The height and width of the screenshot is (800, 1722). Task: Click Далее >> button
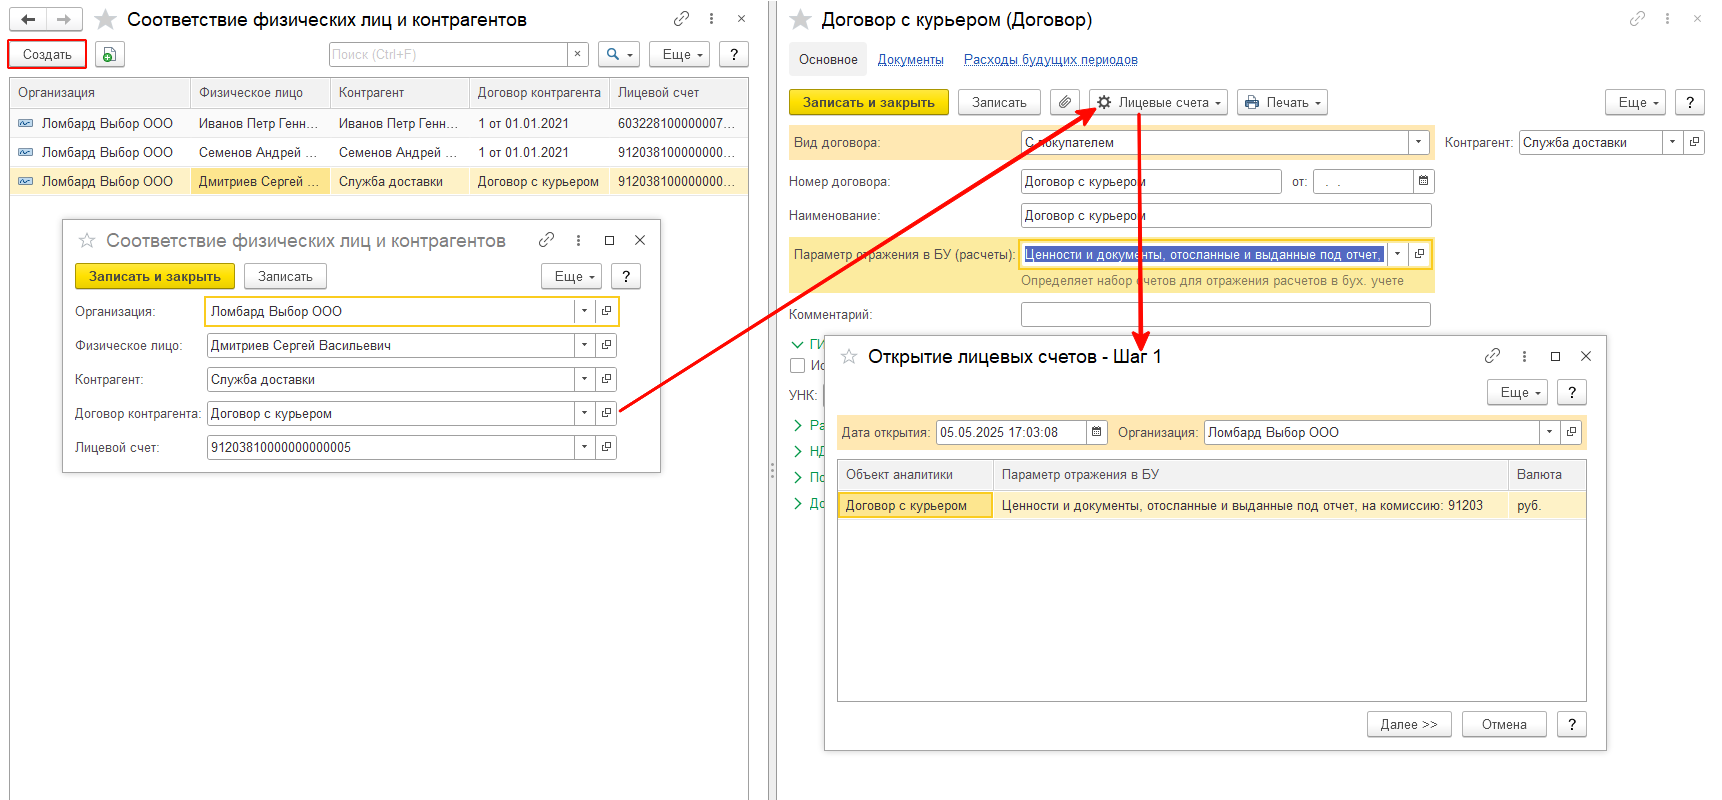click(1408, 724)
